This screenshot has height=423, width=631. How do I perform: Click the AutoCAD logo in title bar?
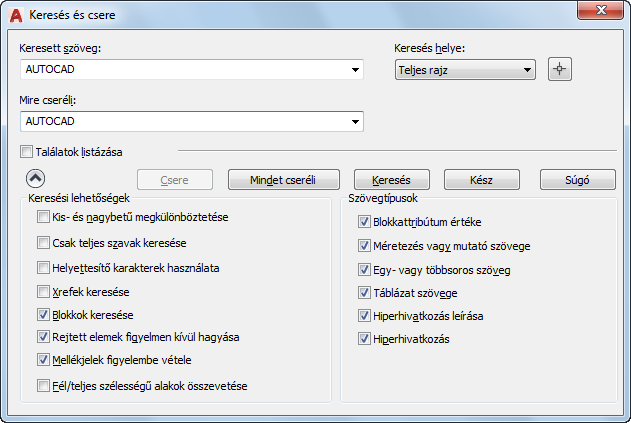tap(16, 15)
